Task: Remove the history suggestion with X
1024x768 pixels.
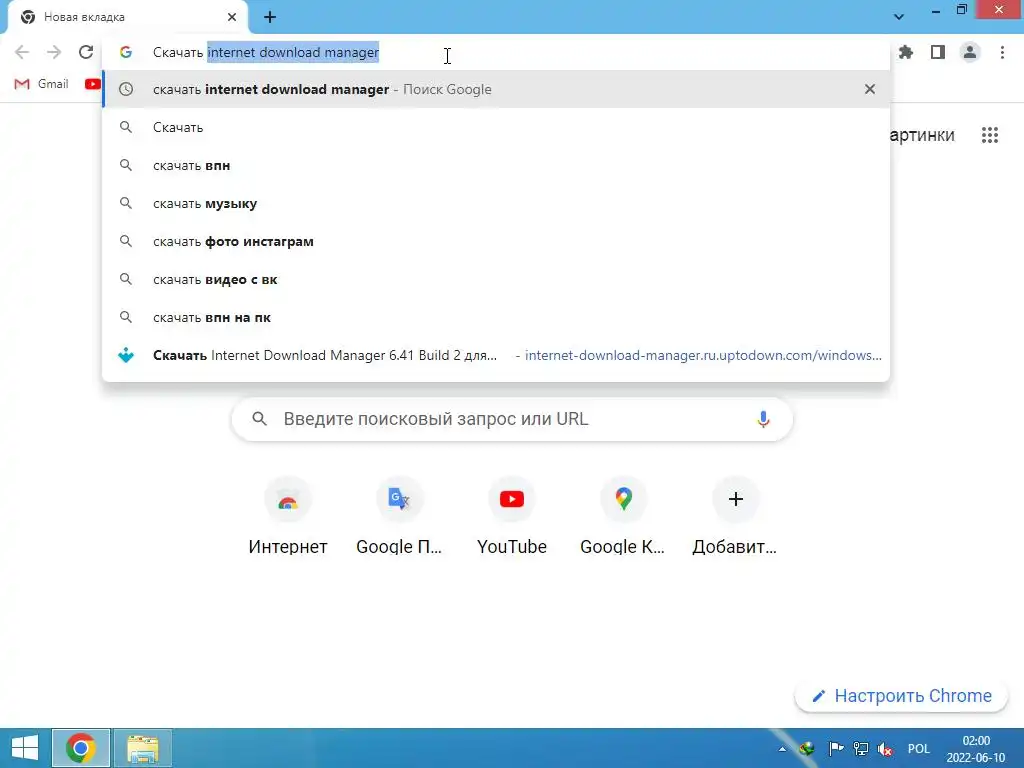Action: pyautogui.click(x=869, y=89)
